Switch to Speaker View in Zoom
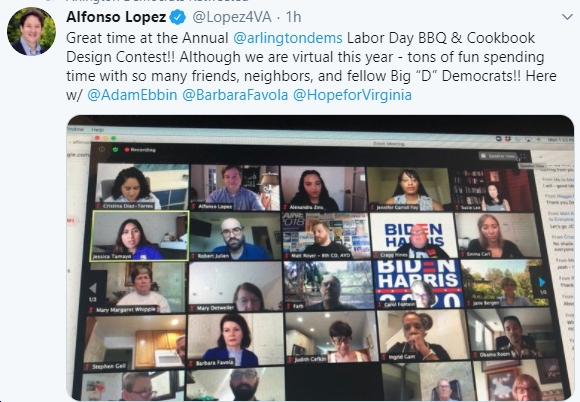The width and height of the screenshot is (580, 402). tap(498, 156)
